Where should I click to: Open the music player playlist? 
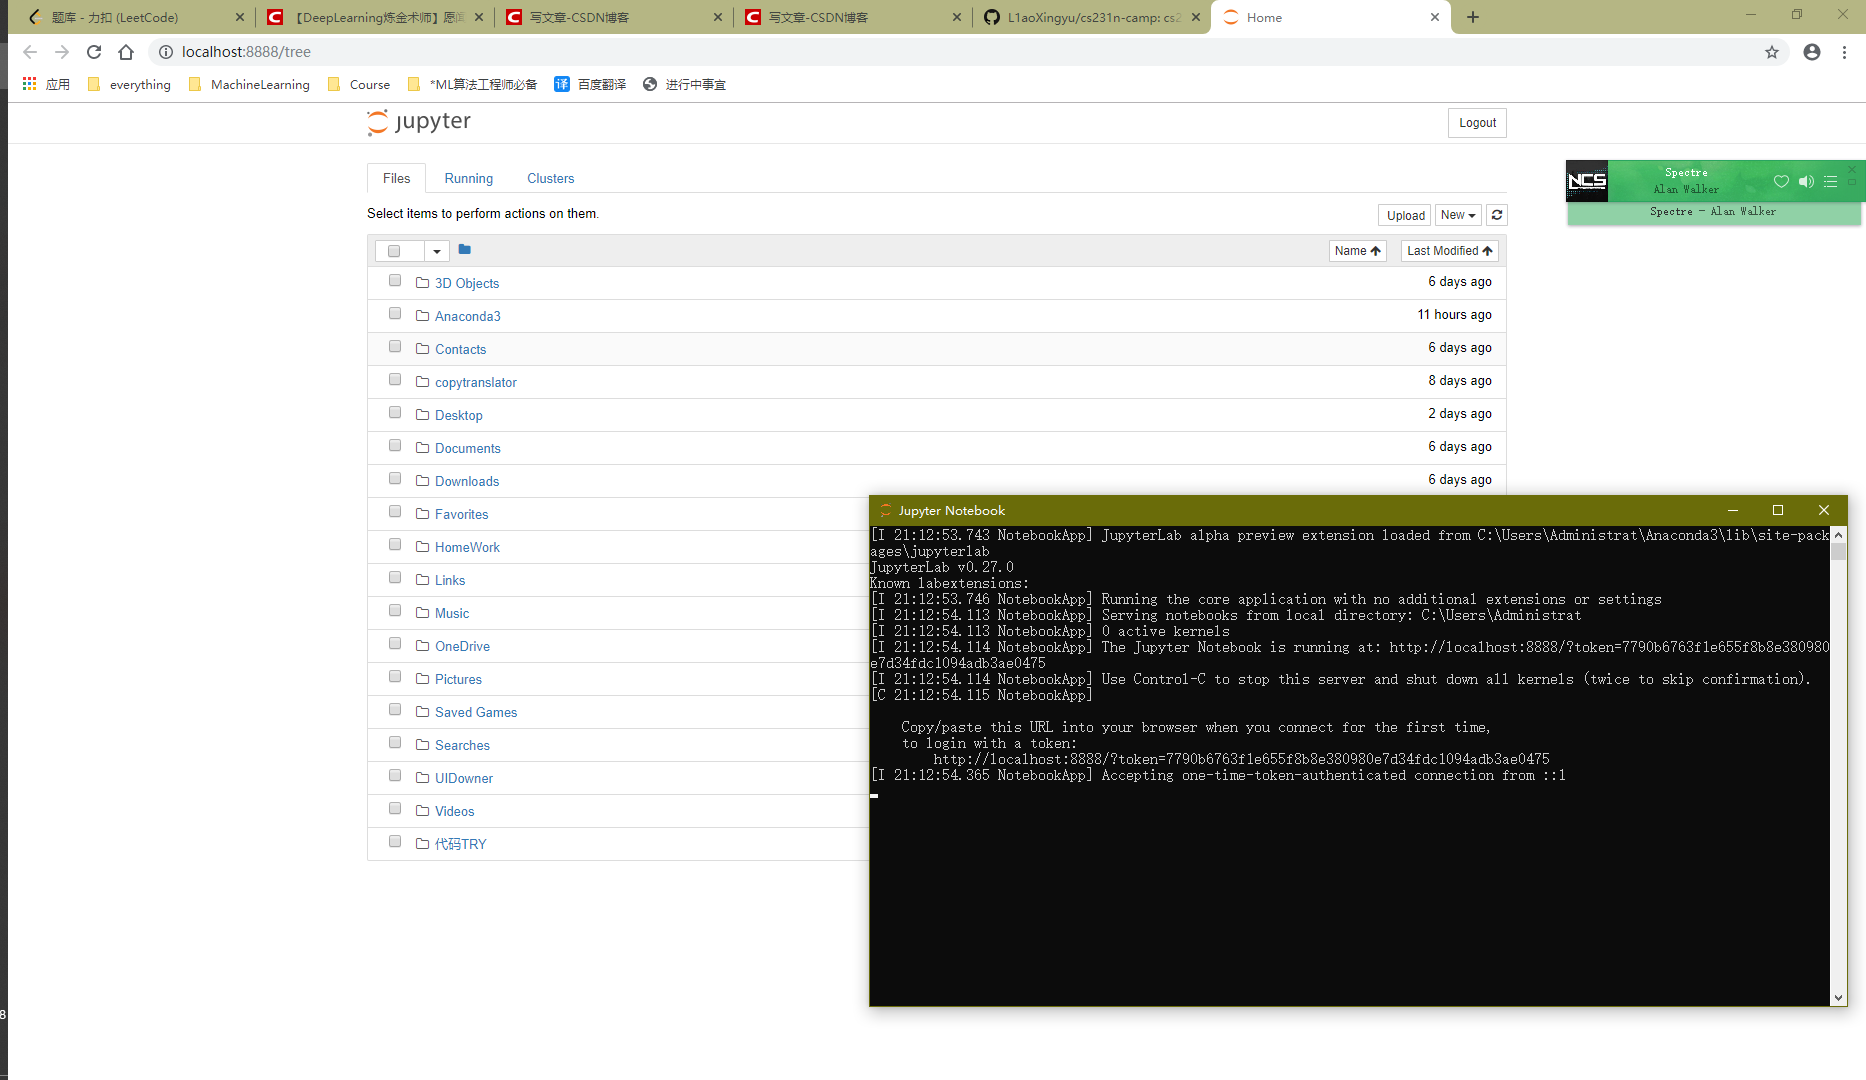point(1831,181)
